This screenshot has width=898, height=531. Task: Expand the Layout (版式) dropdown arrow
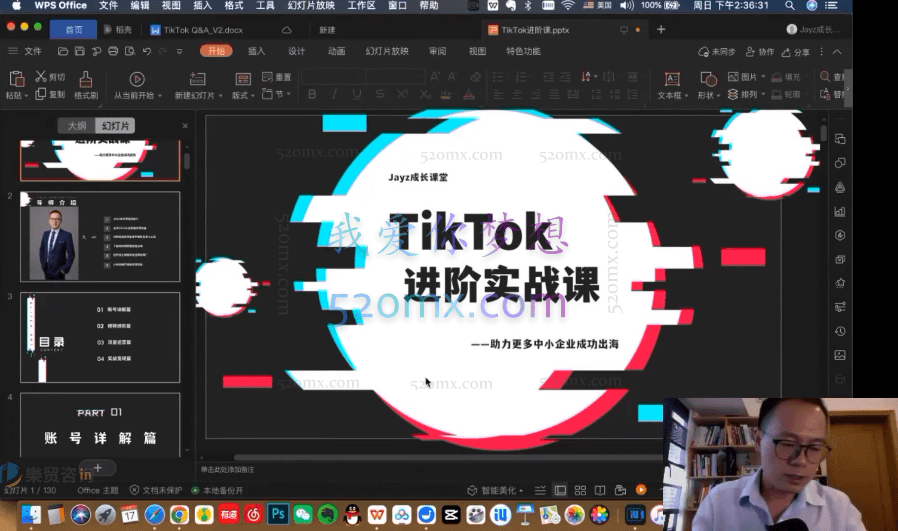(x=253, y=96)
